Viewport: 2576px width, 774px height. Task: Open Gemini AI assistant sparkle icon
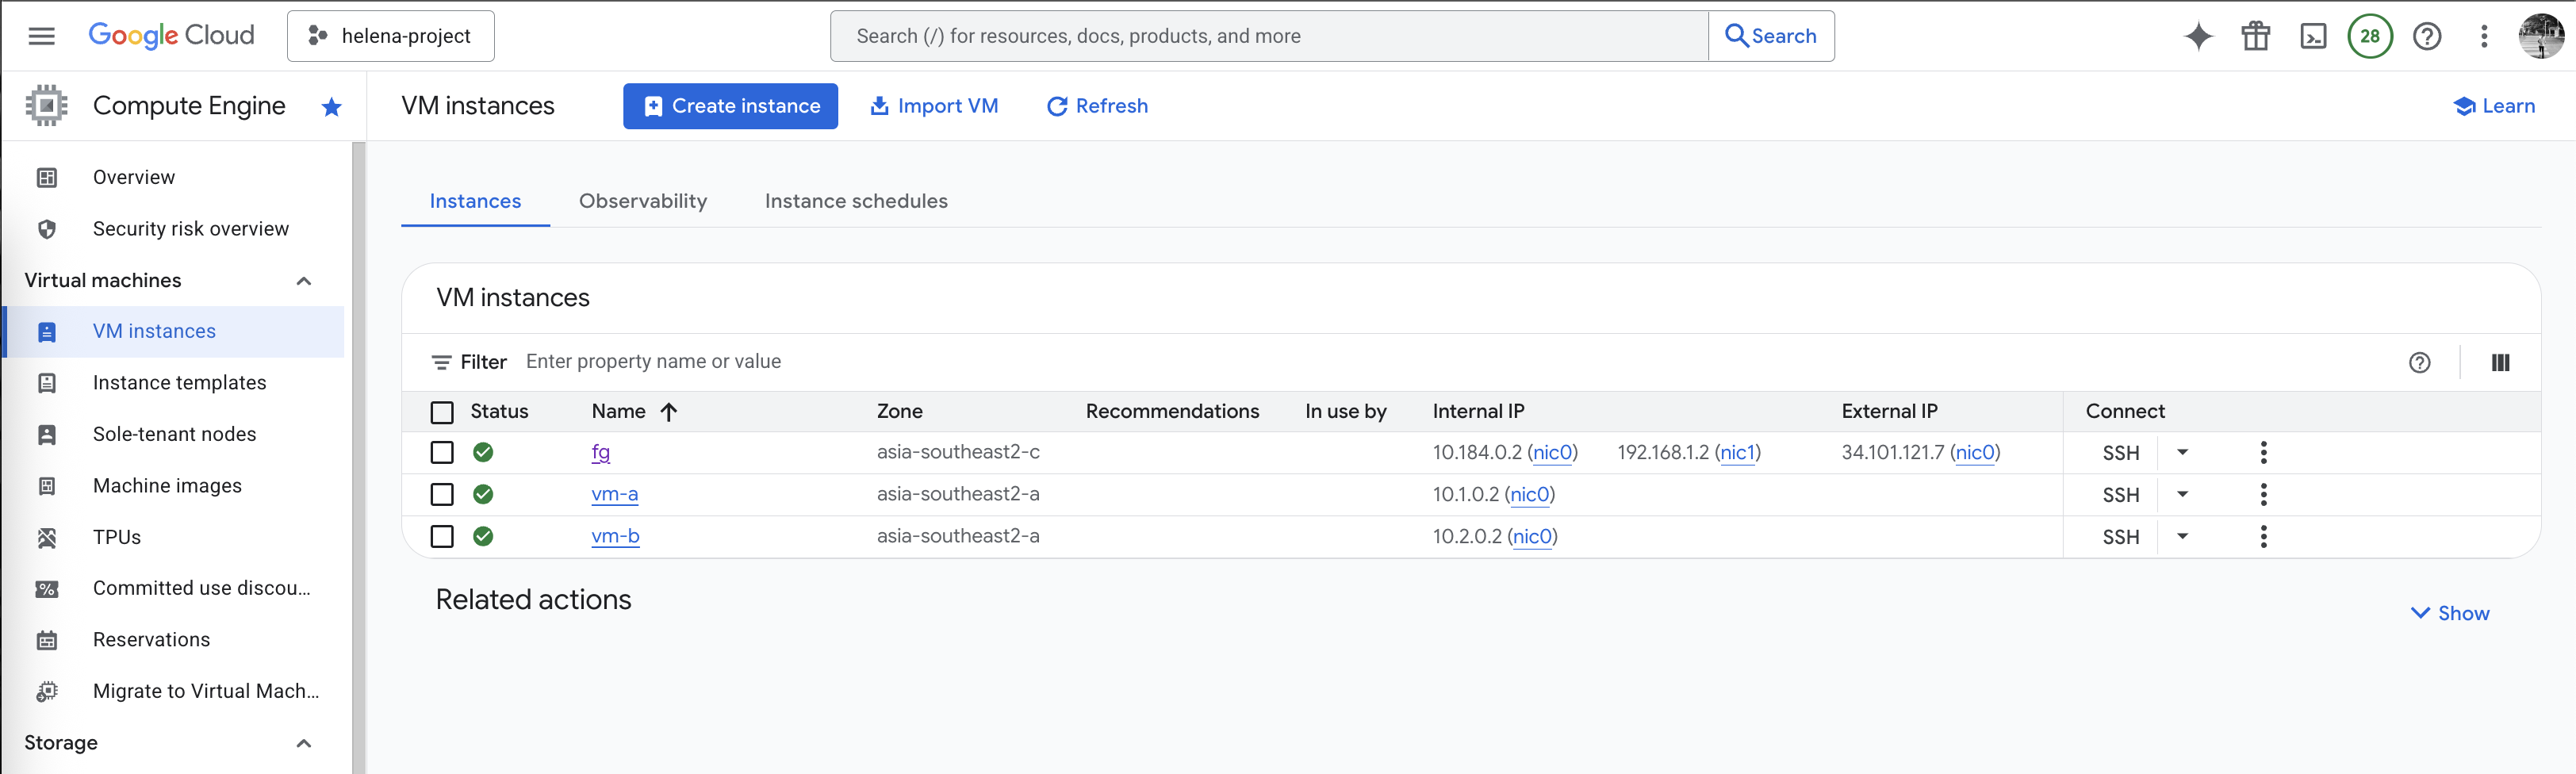pos(2198,36)
